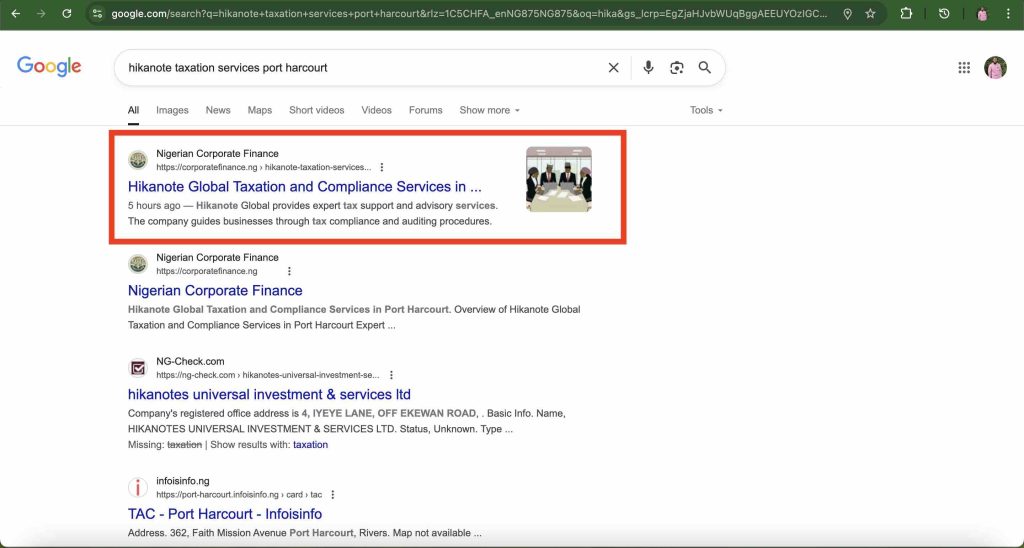This screenshot has height=548, width=1024.
Task: Go to Google home via the logo
Action: (x=49, y=66)
